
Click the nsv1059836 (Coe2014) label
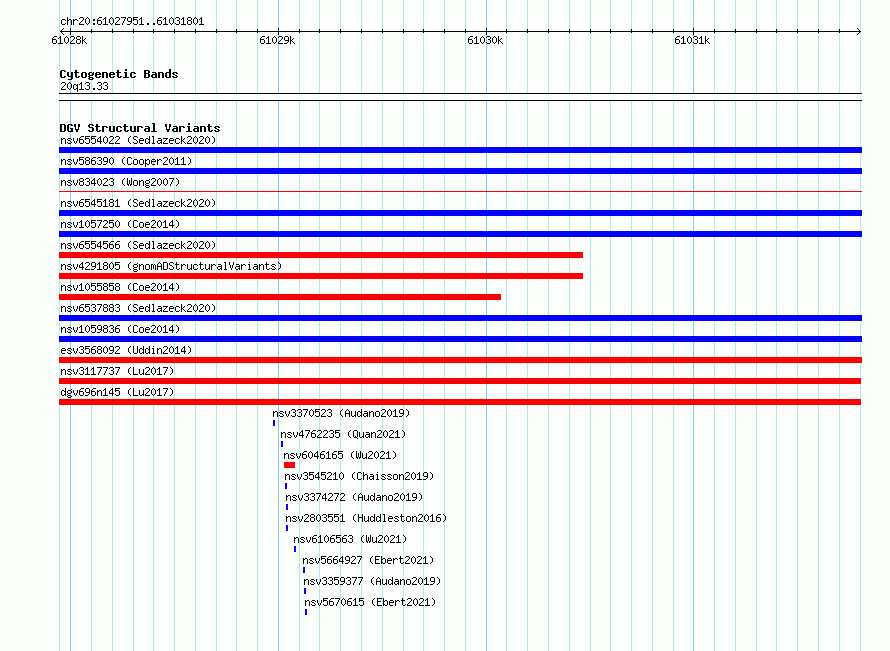click(x=120, y=329)
